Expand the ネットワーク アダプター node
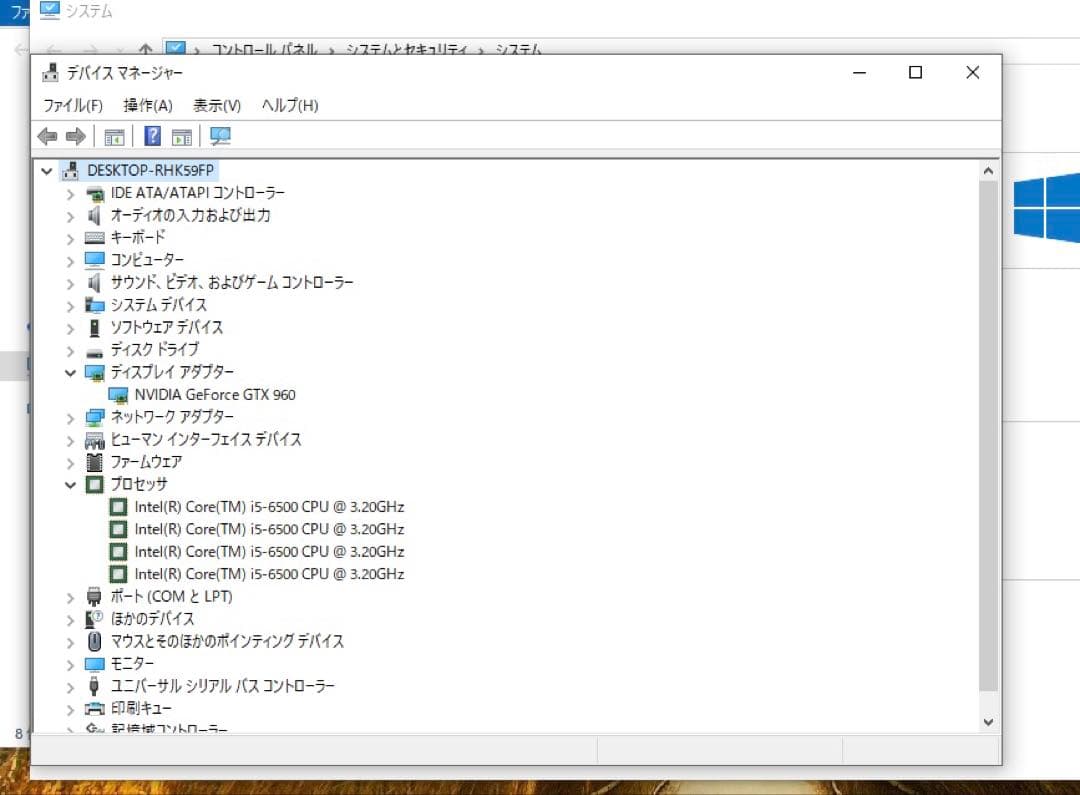Screen dimensions: 1080x795 tap(70, 418)
